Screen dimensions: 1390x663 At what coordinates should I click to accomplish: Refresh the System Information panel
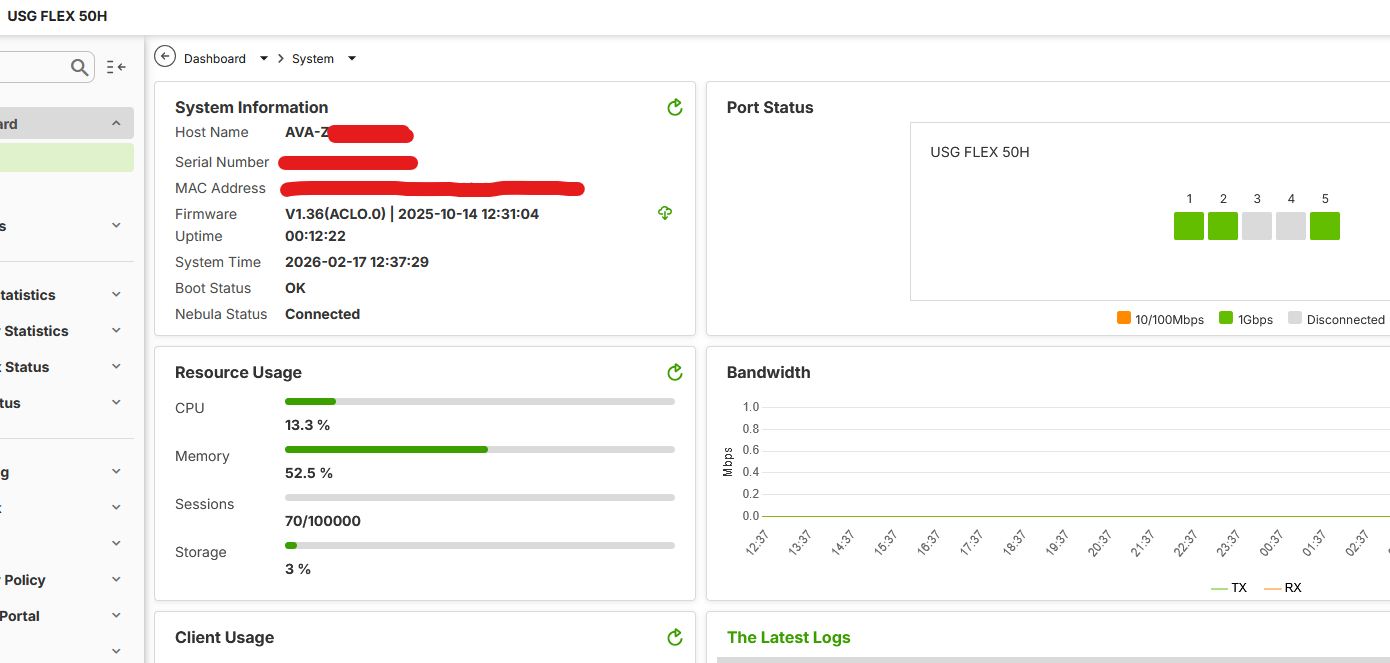click(675, 107)
